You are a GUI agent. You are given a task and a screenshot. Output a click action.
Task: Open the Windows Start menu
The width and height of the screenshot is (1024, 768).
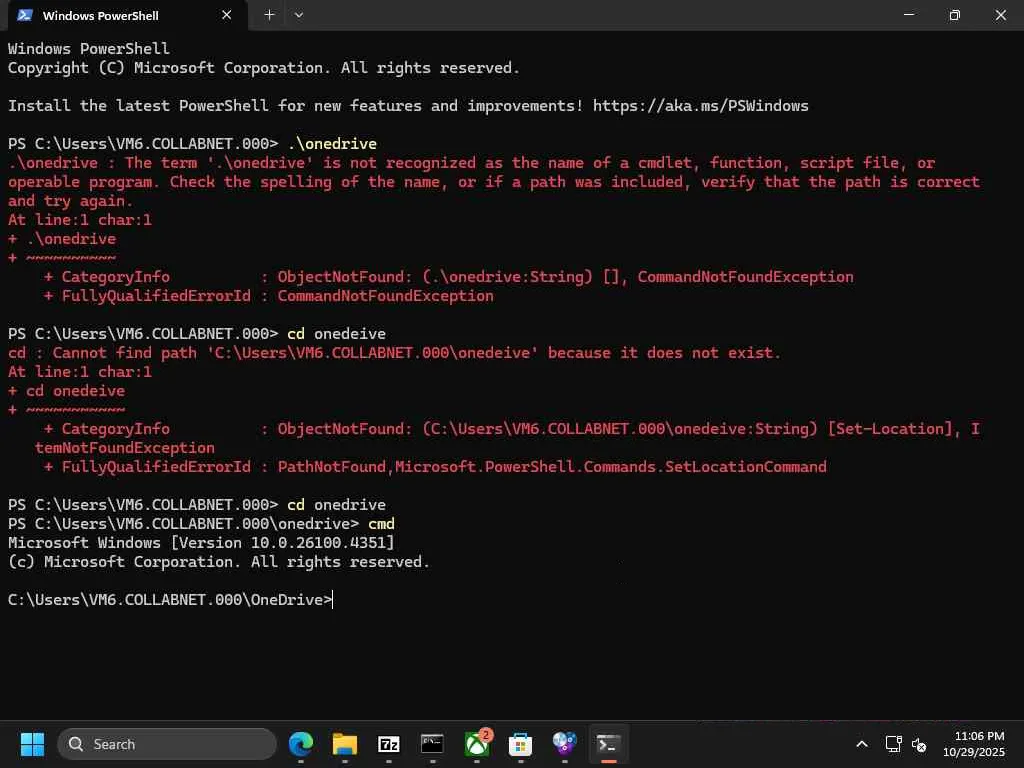click(x=32, y=744)
